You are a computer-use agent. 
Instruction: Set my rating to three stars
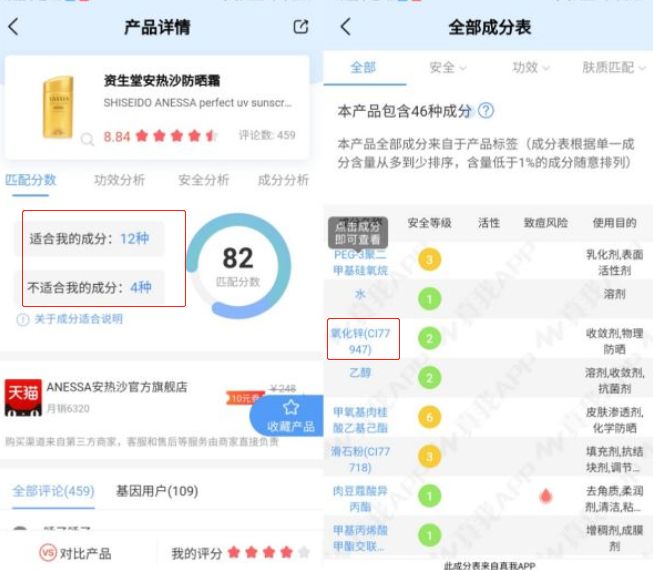point(269,553)
